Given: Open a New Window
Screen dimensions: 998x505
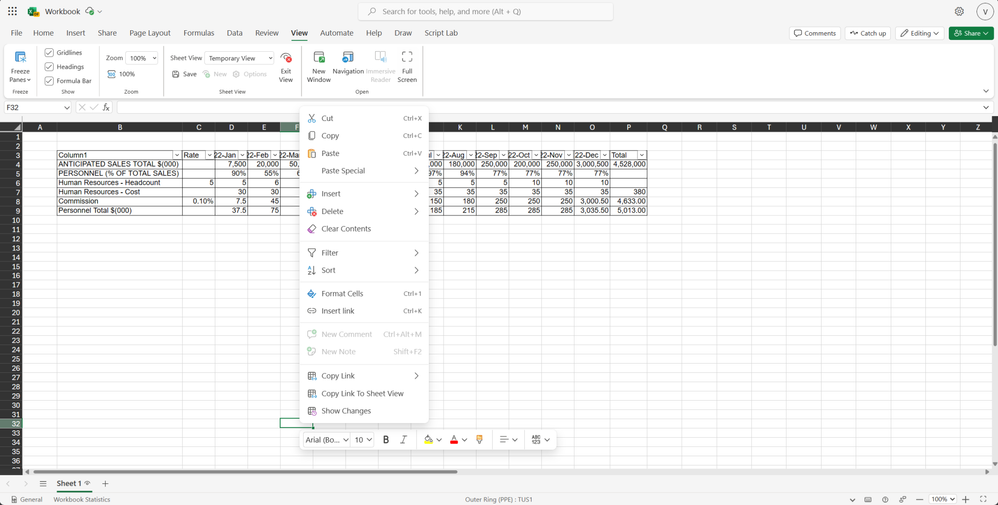Looking at the screenshot, I should pyautogui.click(x=319, y=66).
